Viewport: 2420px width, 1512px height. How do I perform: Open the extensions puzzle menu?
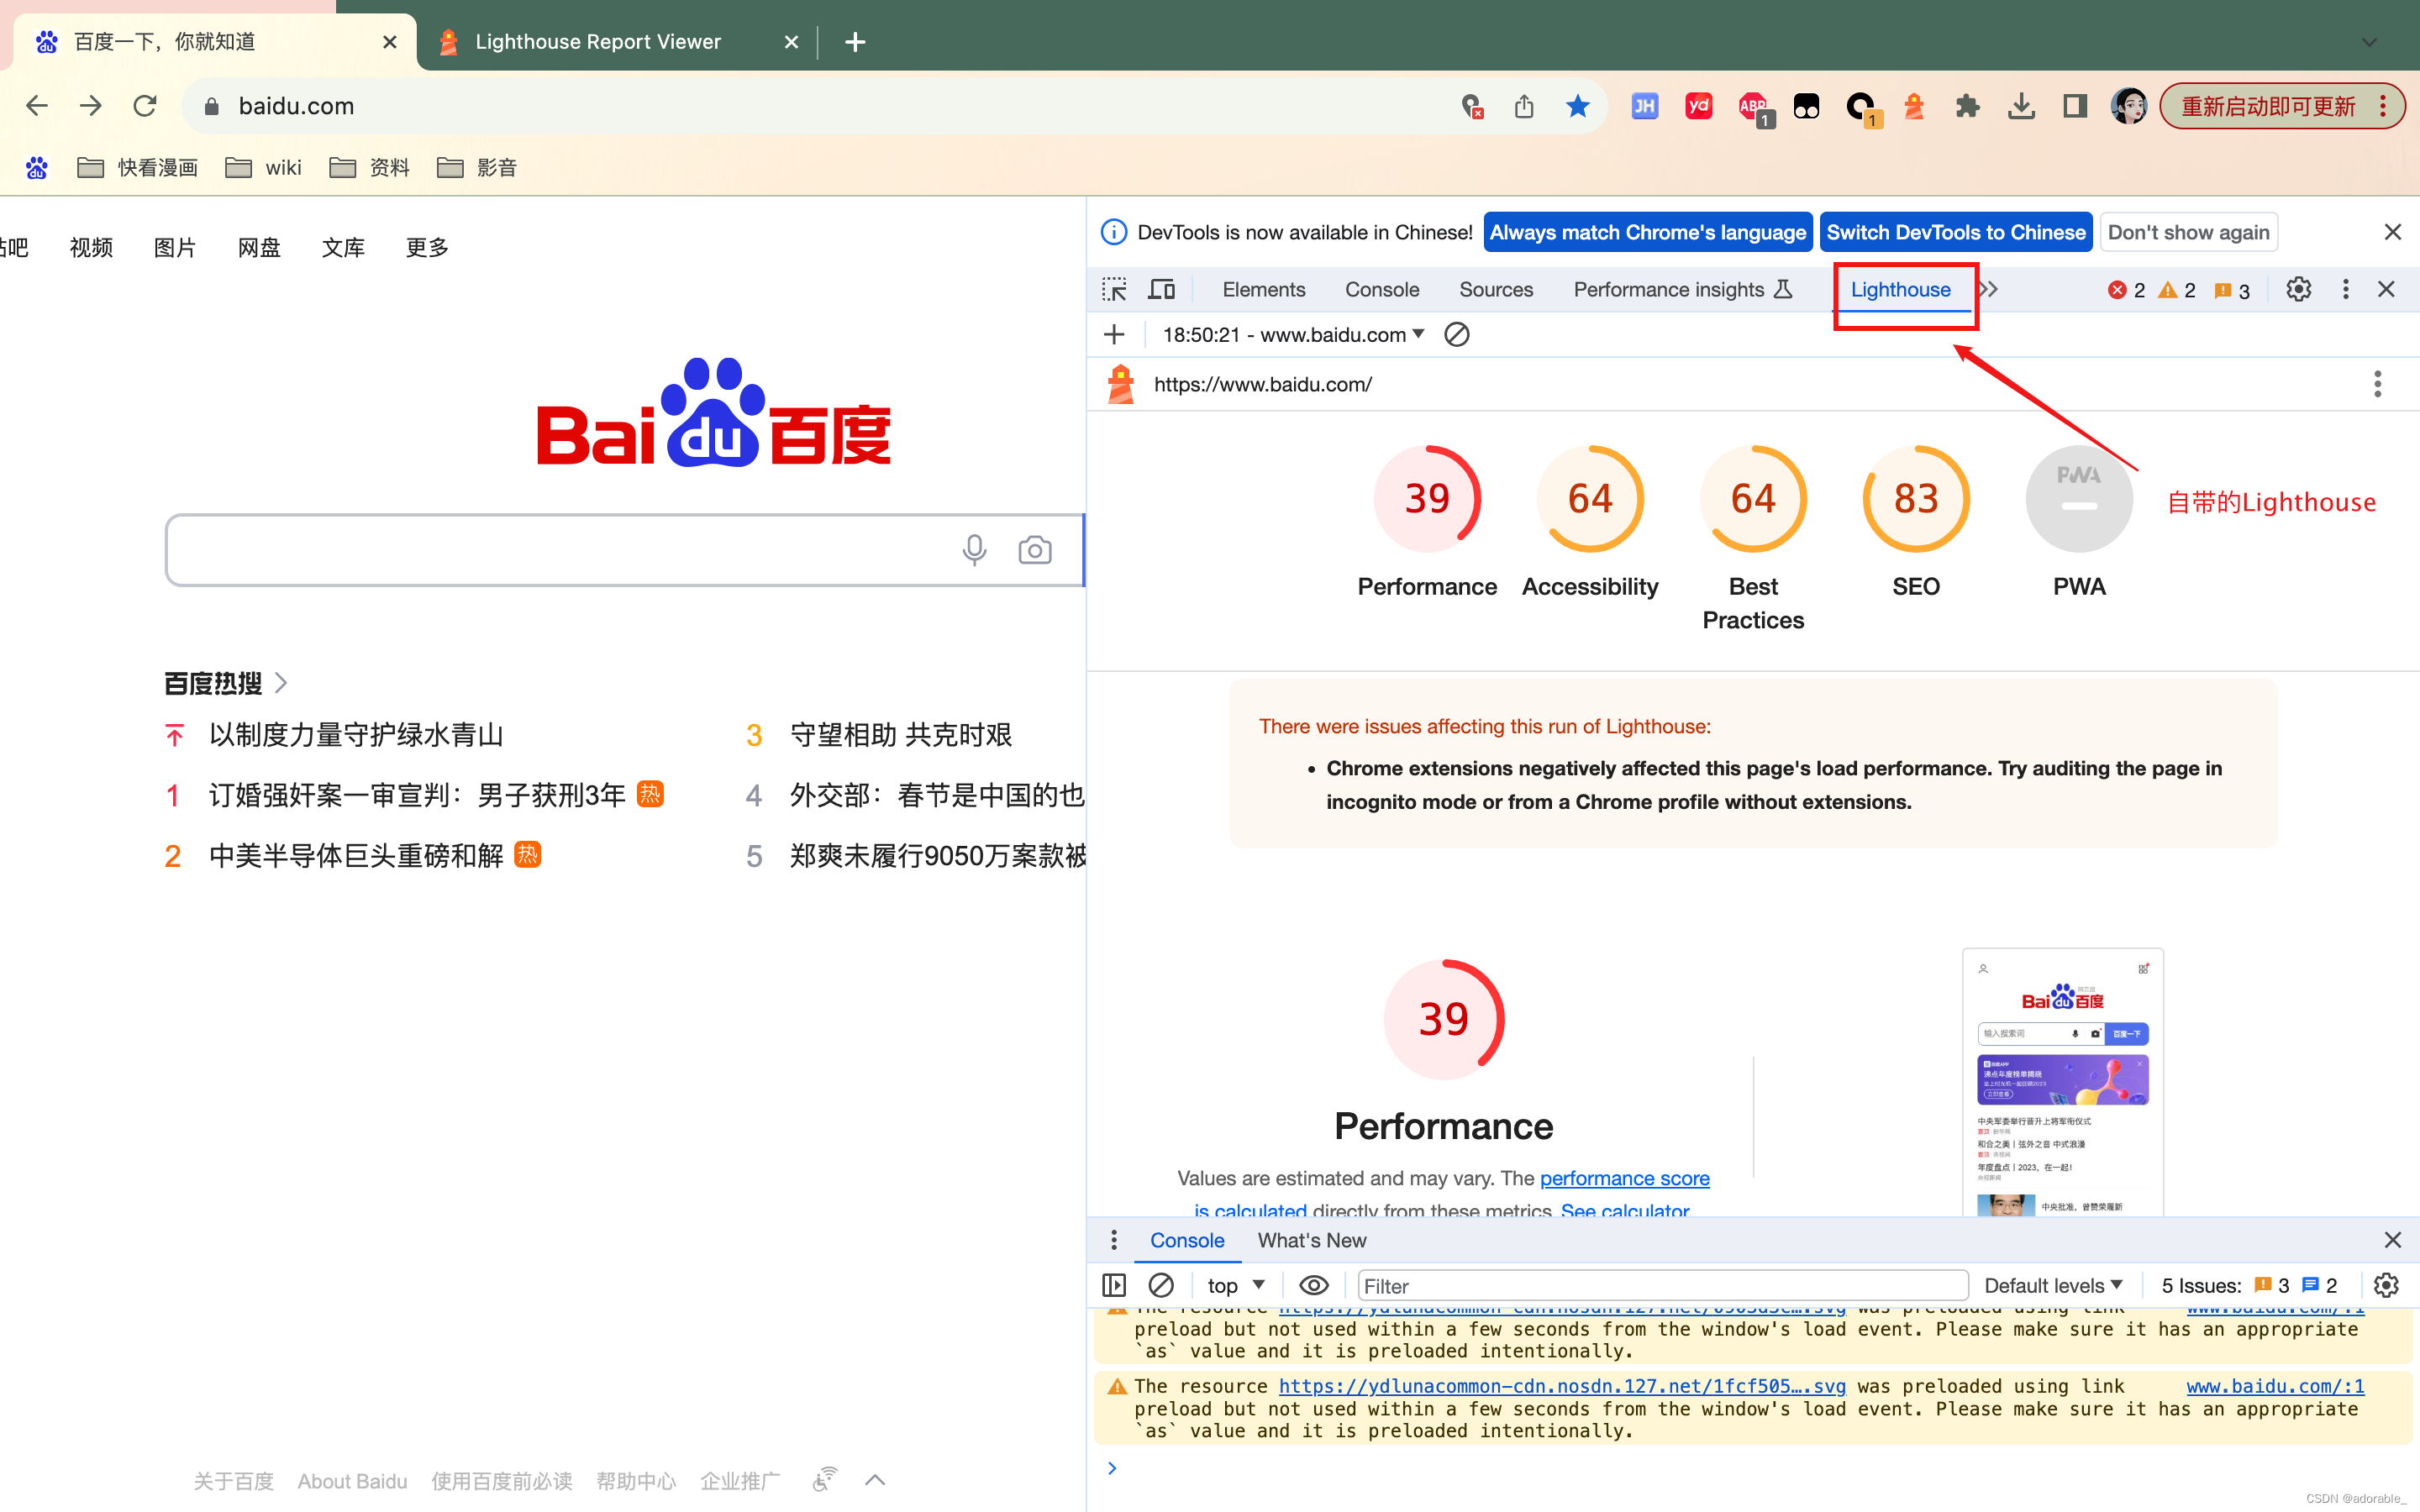1968,106
